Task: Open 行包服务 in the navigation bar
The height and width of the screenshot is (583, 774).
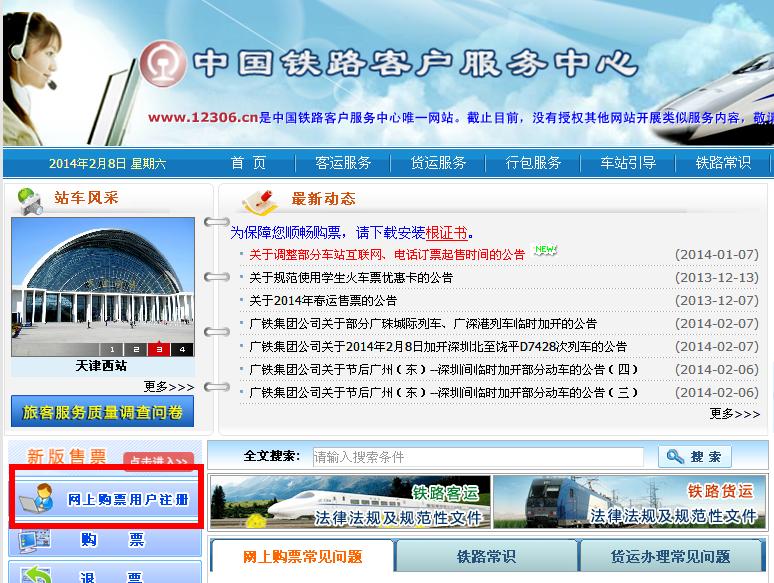Action: tap(533, 162)
